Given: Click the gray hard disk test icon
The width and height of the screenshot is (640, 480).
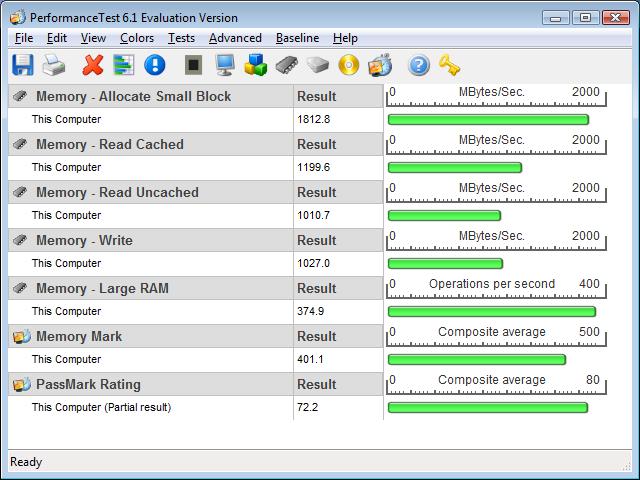Looking at the screenshot, I should point(318,65).
